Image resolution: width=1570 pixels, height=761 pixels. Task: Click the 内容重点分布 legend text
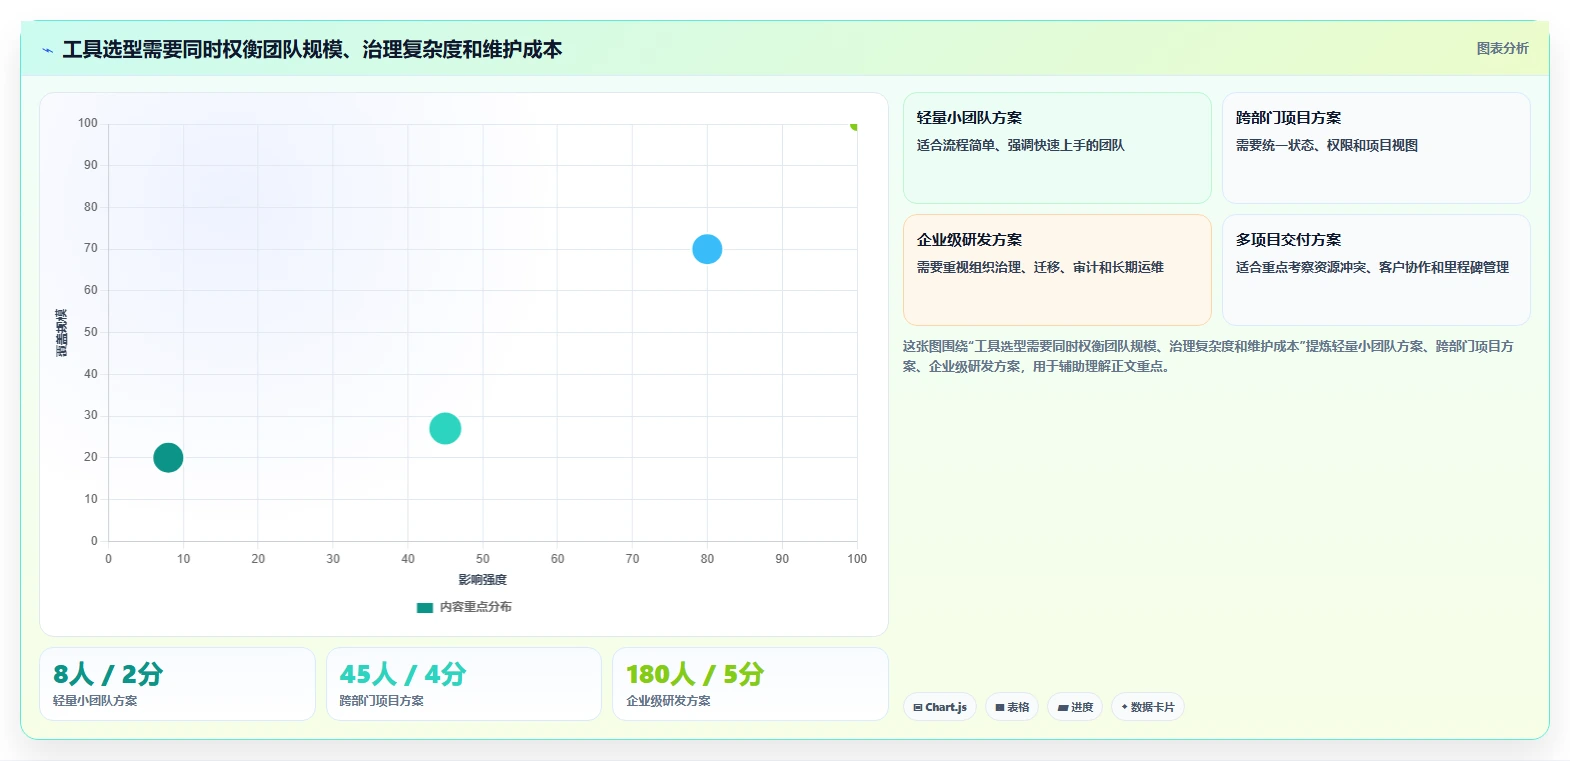[x=476, y=607]
